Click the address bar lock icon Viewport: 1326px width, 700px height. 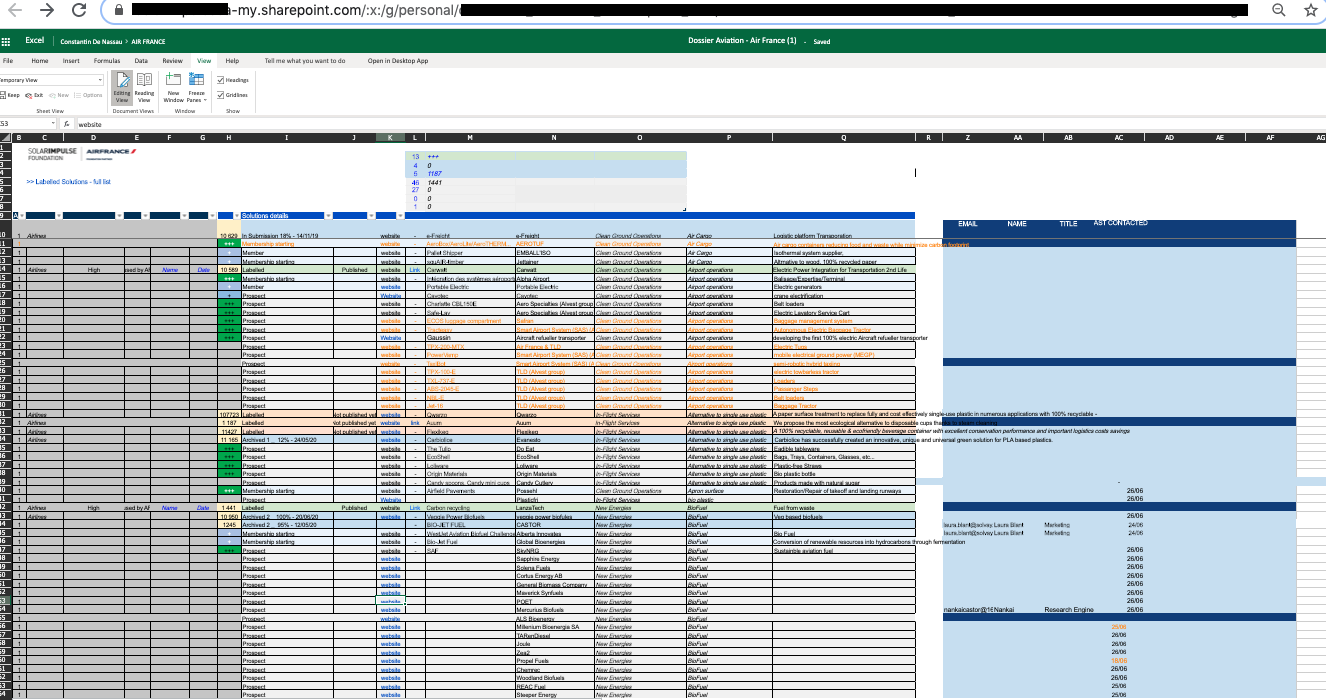tap(119, 10)
